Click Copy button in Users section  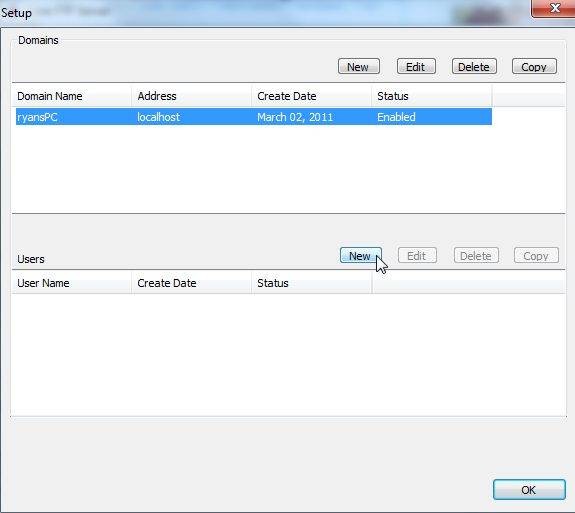pyautogui.click(x=536, y=255)
